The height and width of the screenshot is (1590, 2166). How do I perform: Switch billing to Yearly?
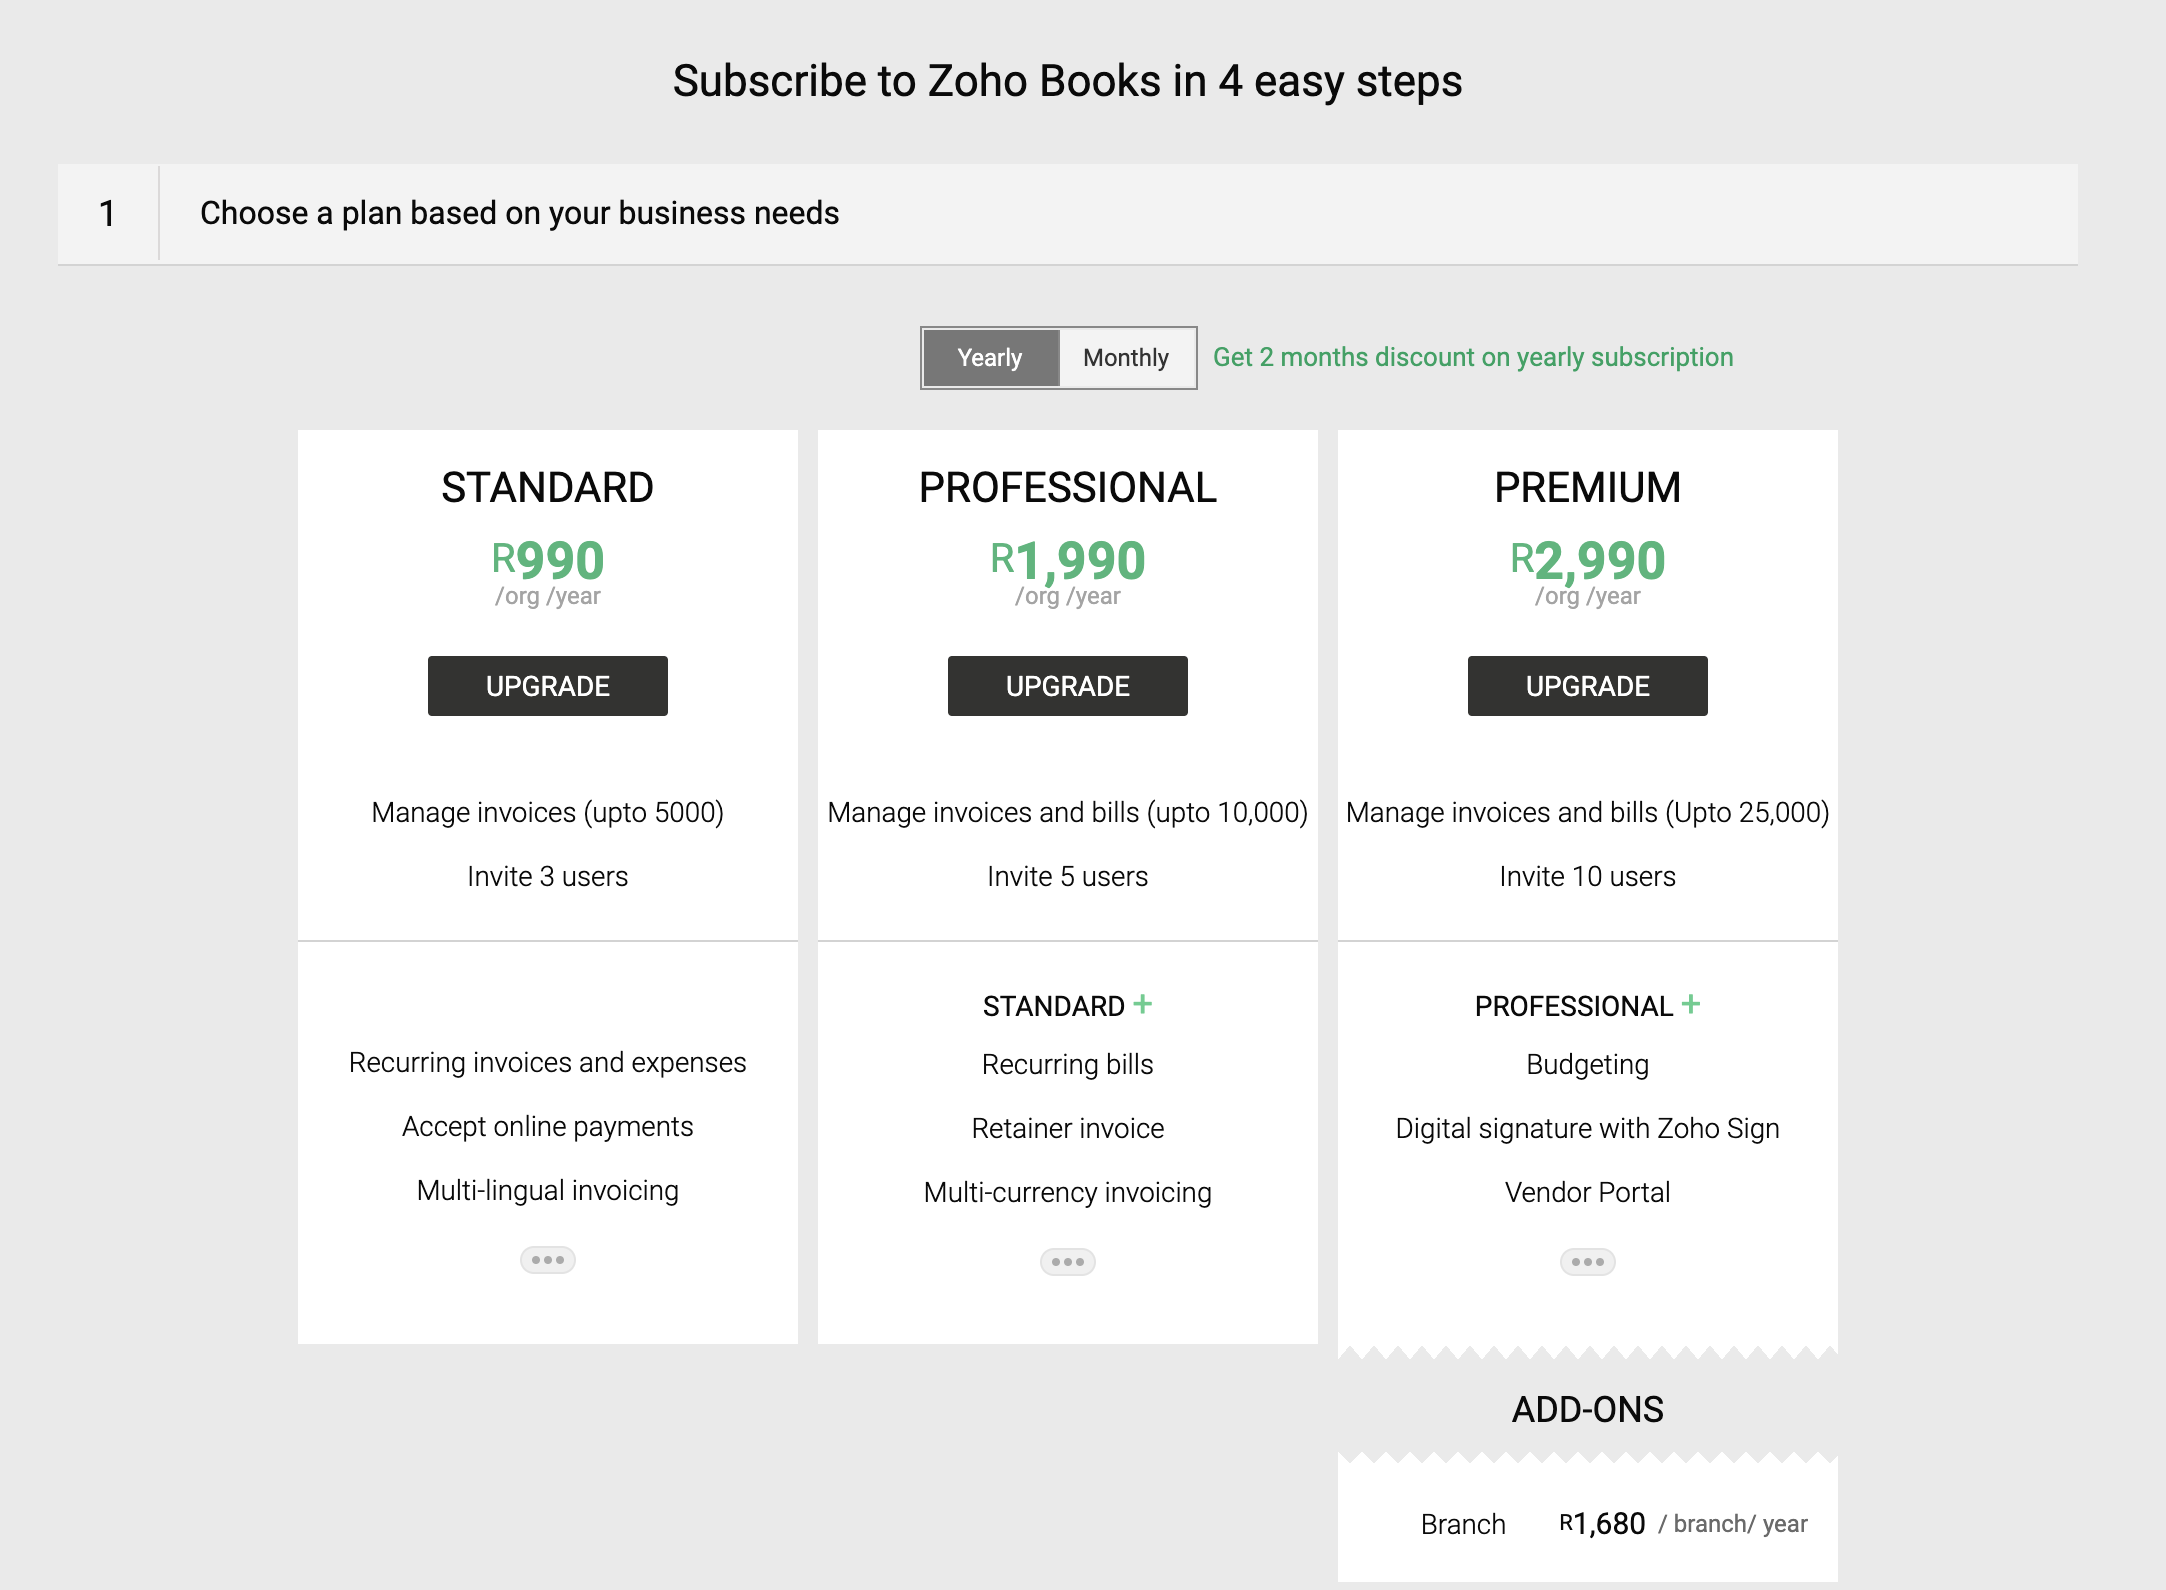click(x=990, y=358)
